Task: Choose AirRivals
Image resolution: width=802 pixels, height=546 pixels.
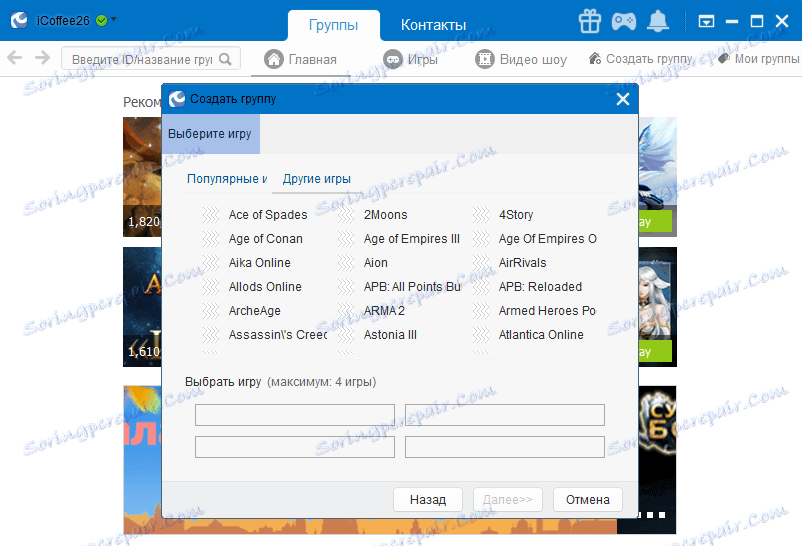Action: click(522, 263)
